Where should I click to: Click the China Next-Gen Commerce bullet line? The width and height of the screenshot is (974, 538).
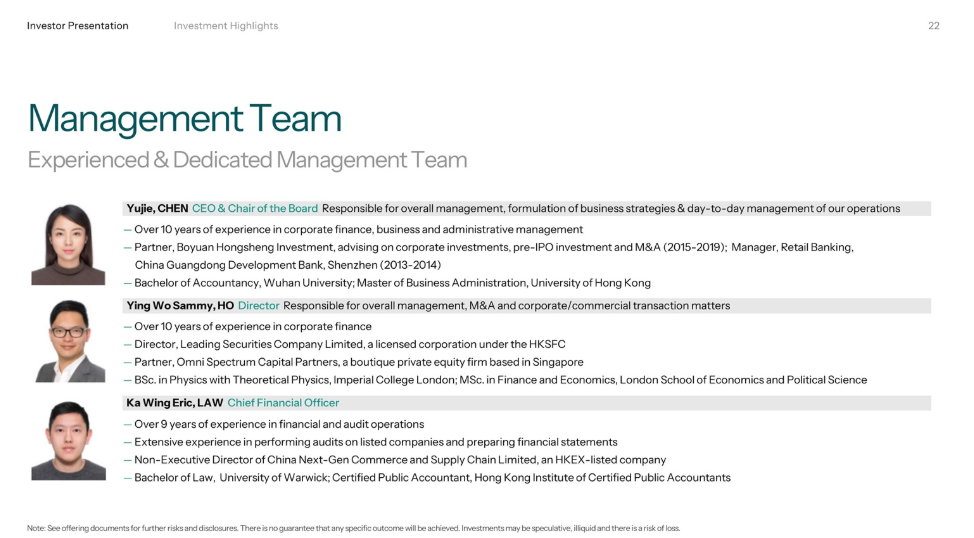coord(396,460)
